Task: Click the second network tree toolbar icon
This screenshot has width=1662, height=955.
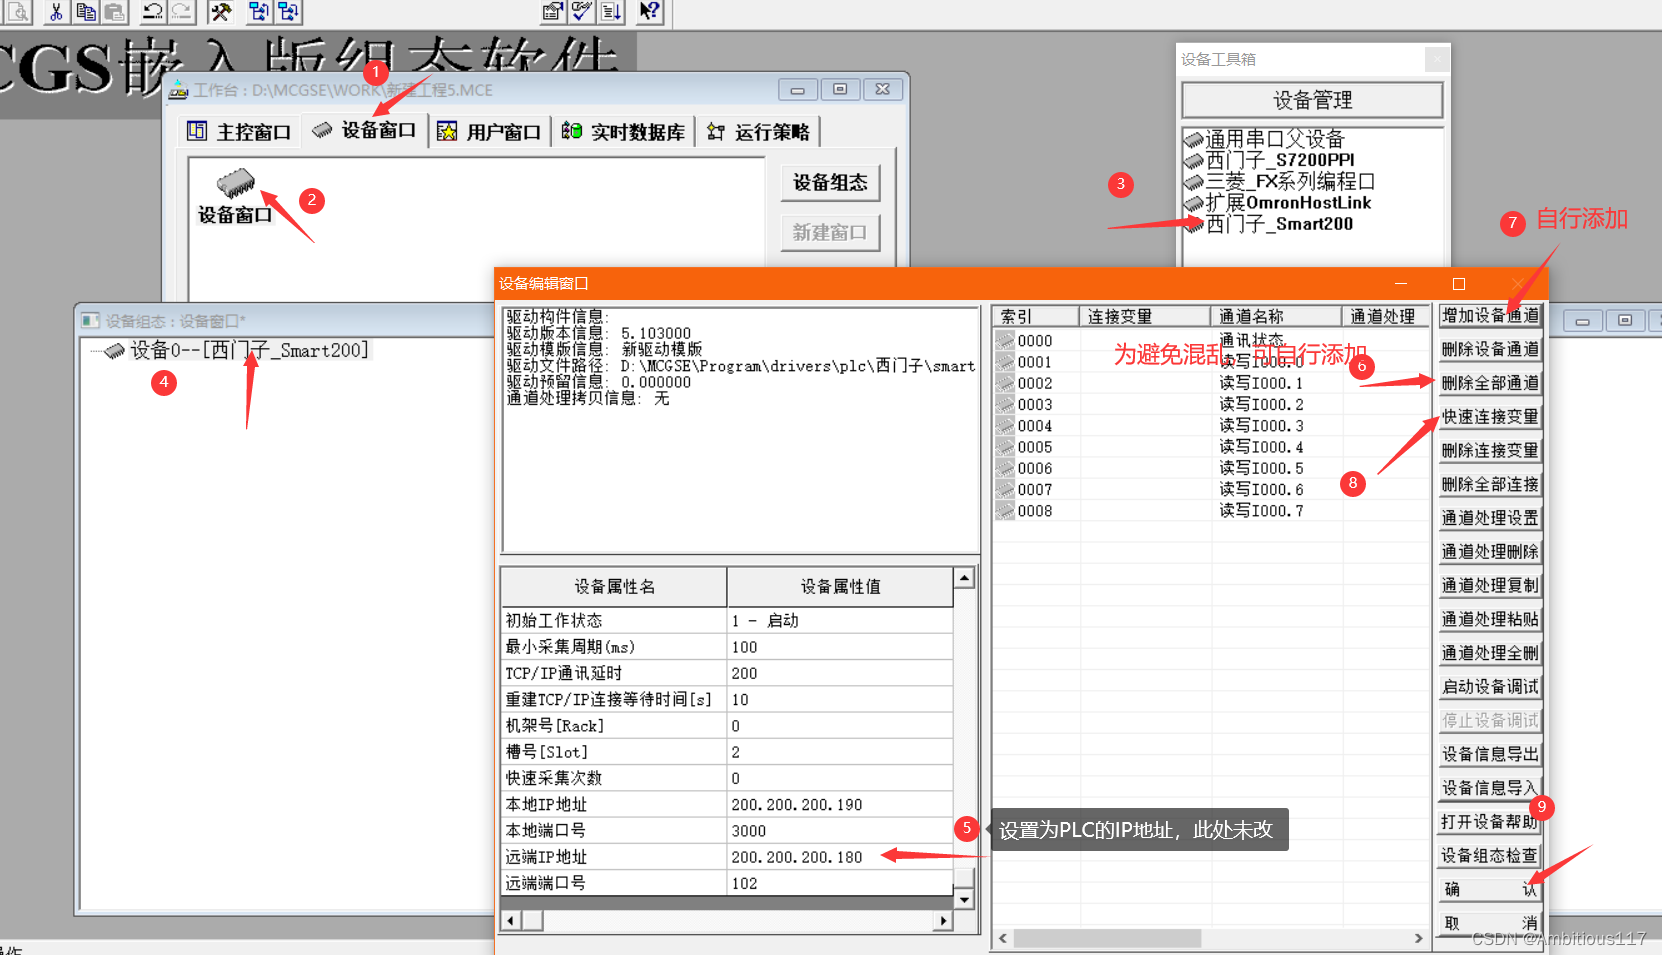Action: (289, 12)
